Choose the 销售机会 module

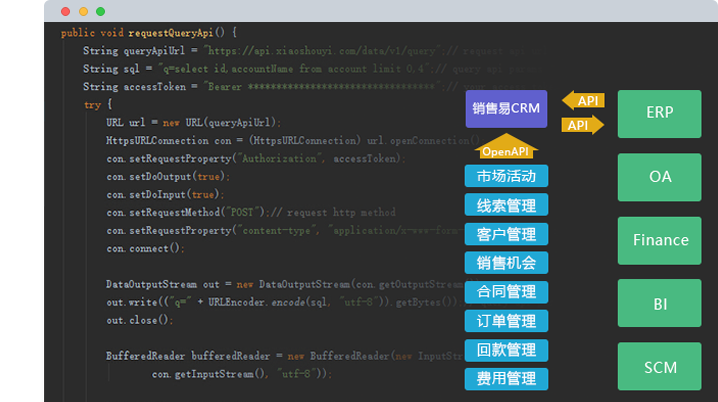tap(506, 263)
